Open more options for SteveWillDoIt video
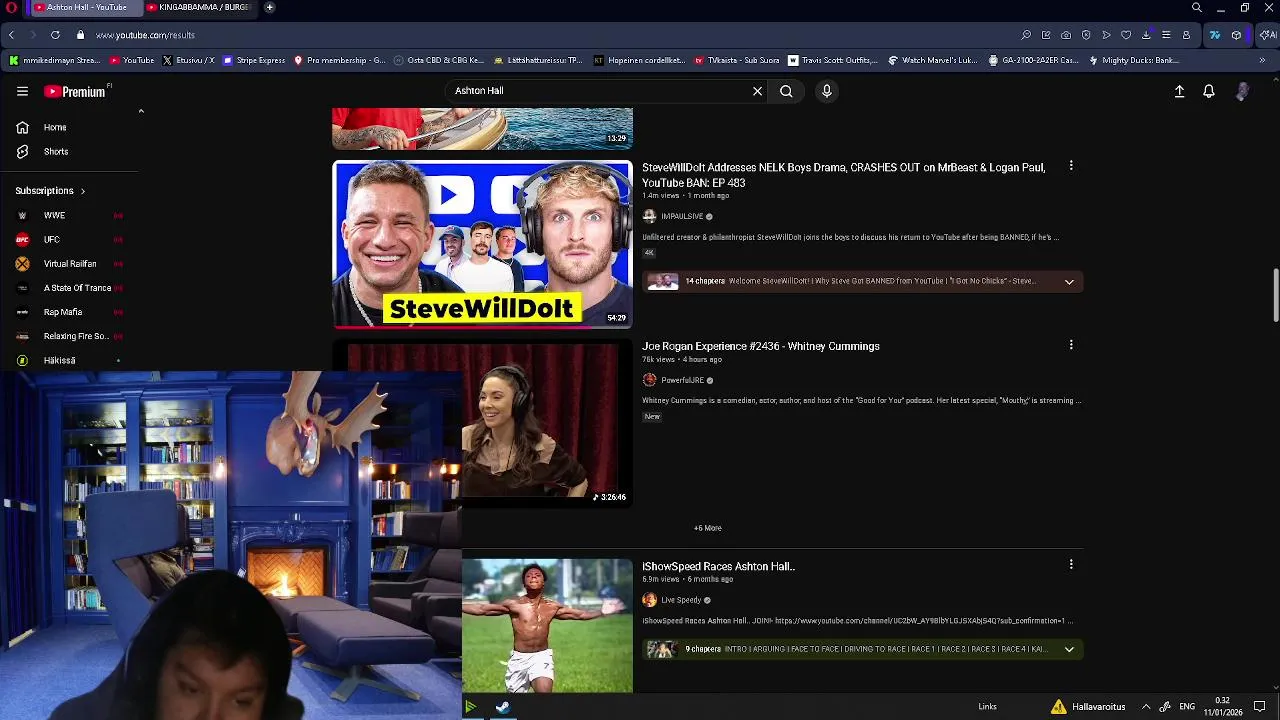 1071,166
